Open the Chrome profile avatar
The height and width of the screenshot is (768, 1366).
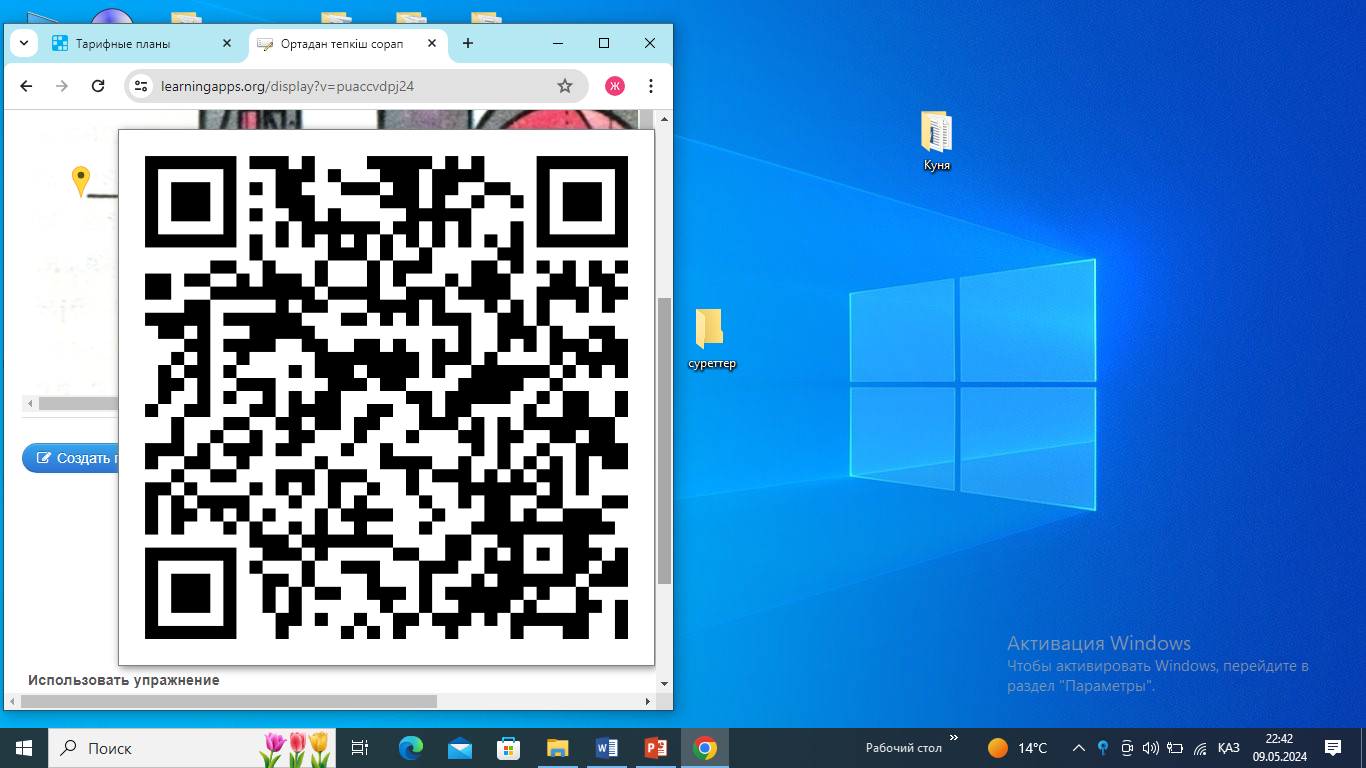pos(615,86)
